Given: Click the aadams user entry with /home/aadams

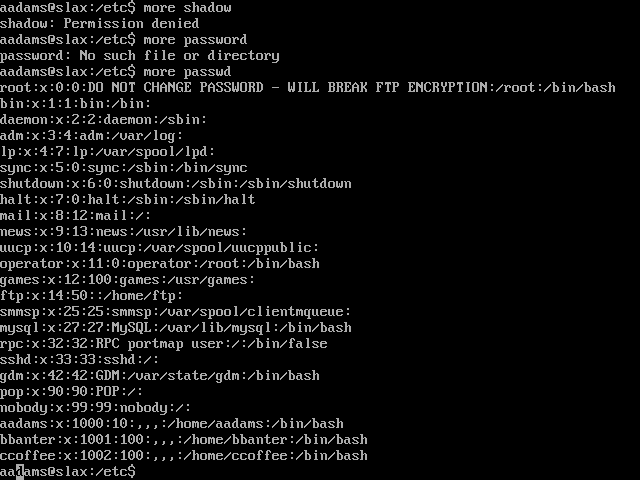Looking at the screenshot, I should click(x=172, y=424).
